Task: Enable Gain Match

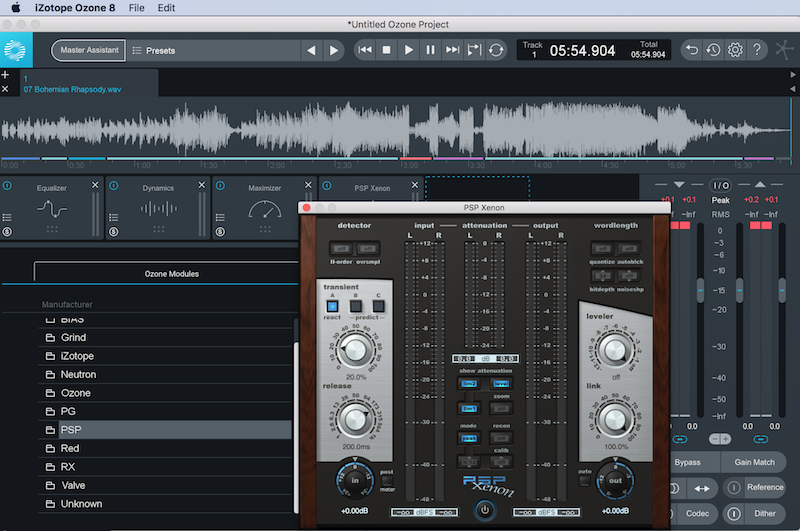Action: tap(754, 462)
